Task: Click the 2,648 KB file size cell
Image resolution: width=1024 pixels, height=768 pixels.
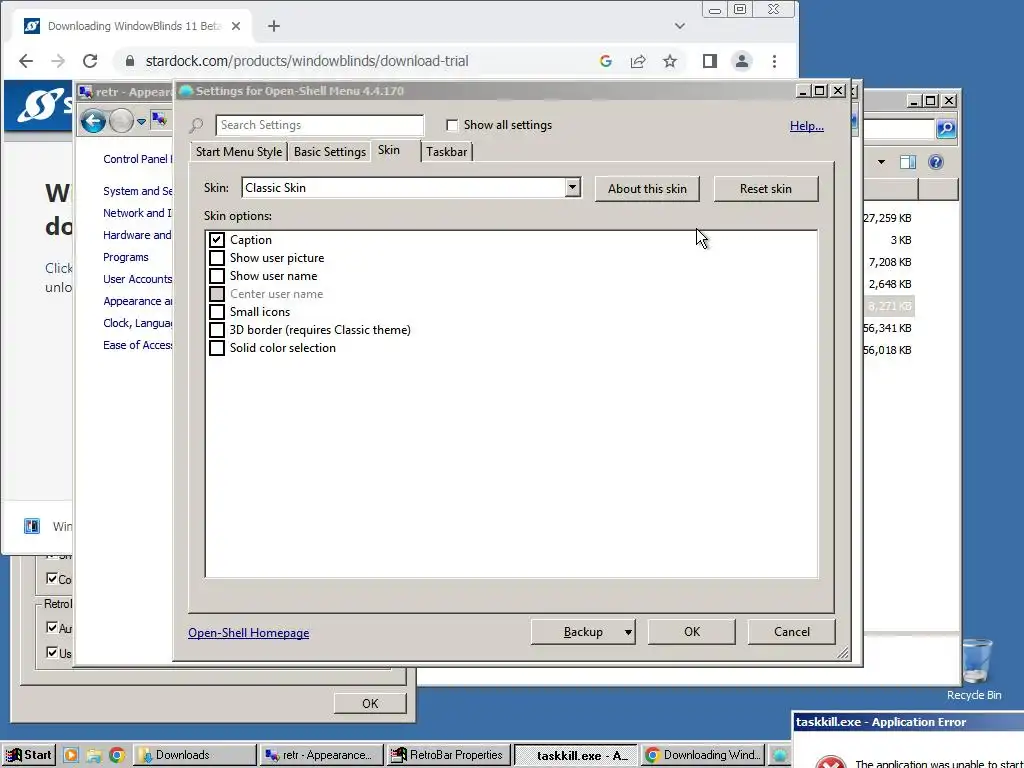Action: [889, 284]
